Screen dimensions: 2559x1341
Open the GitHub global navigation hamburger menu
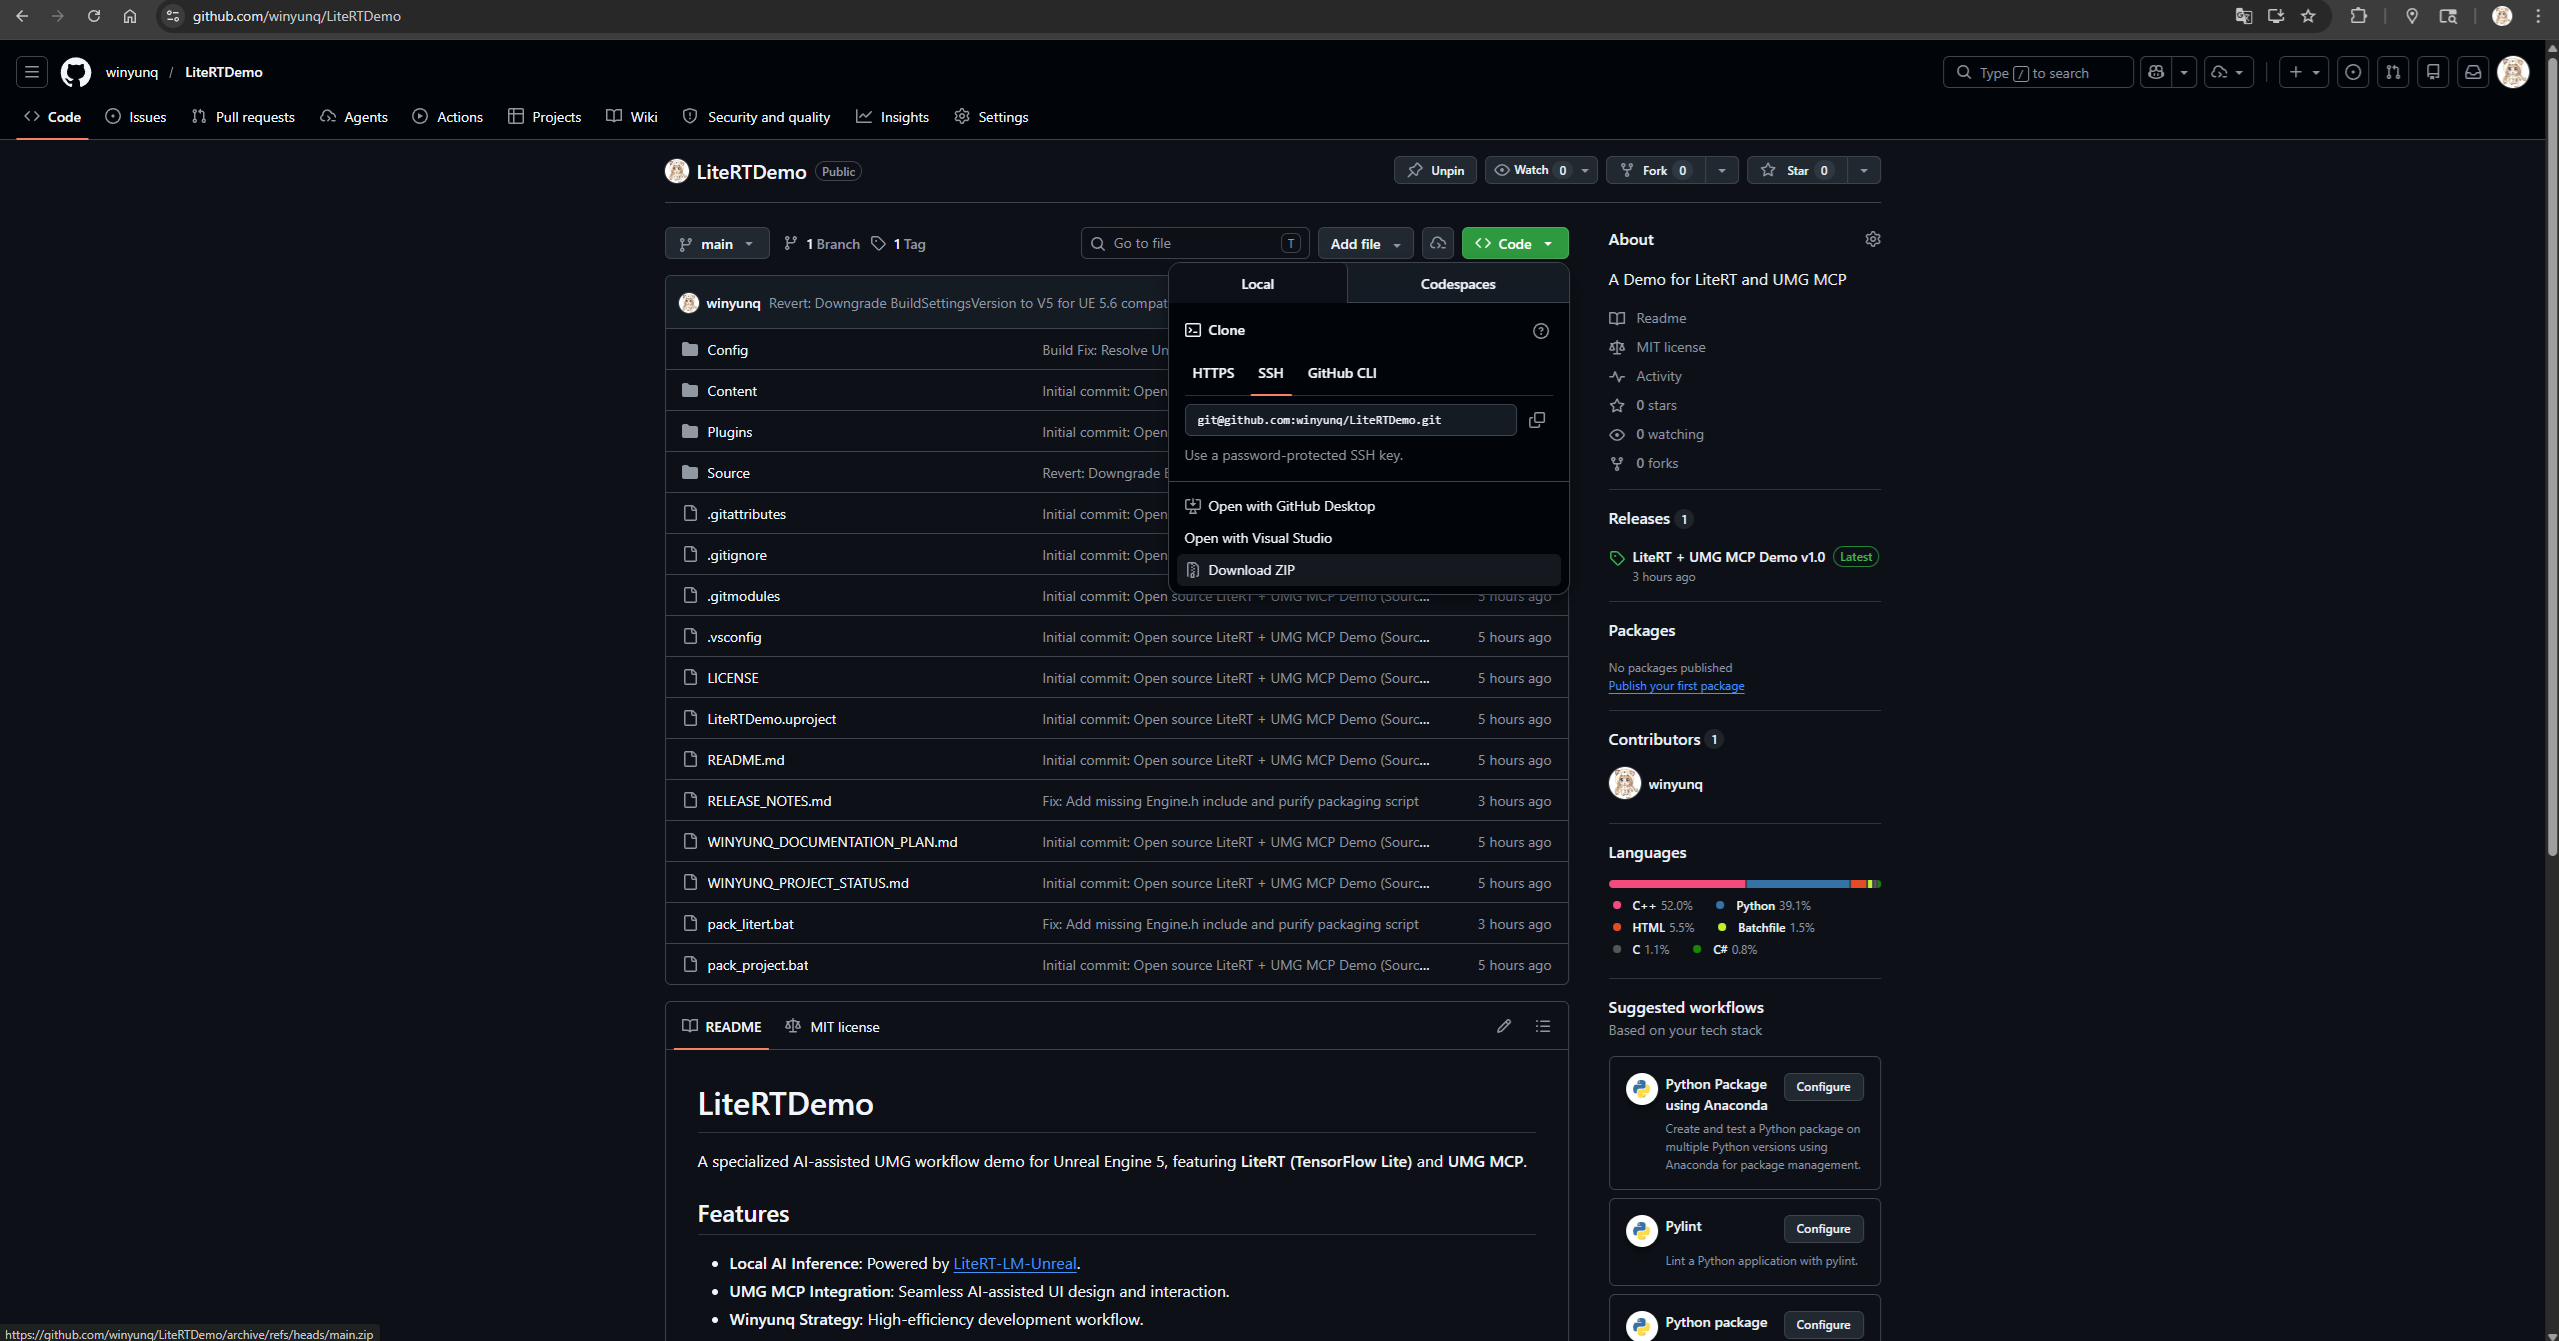coord(32,72)
